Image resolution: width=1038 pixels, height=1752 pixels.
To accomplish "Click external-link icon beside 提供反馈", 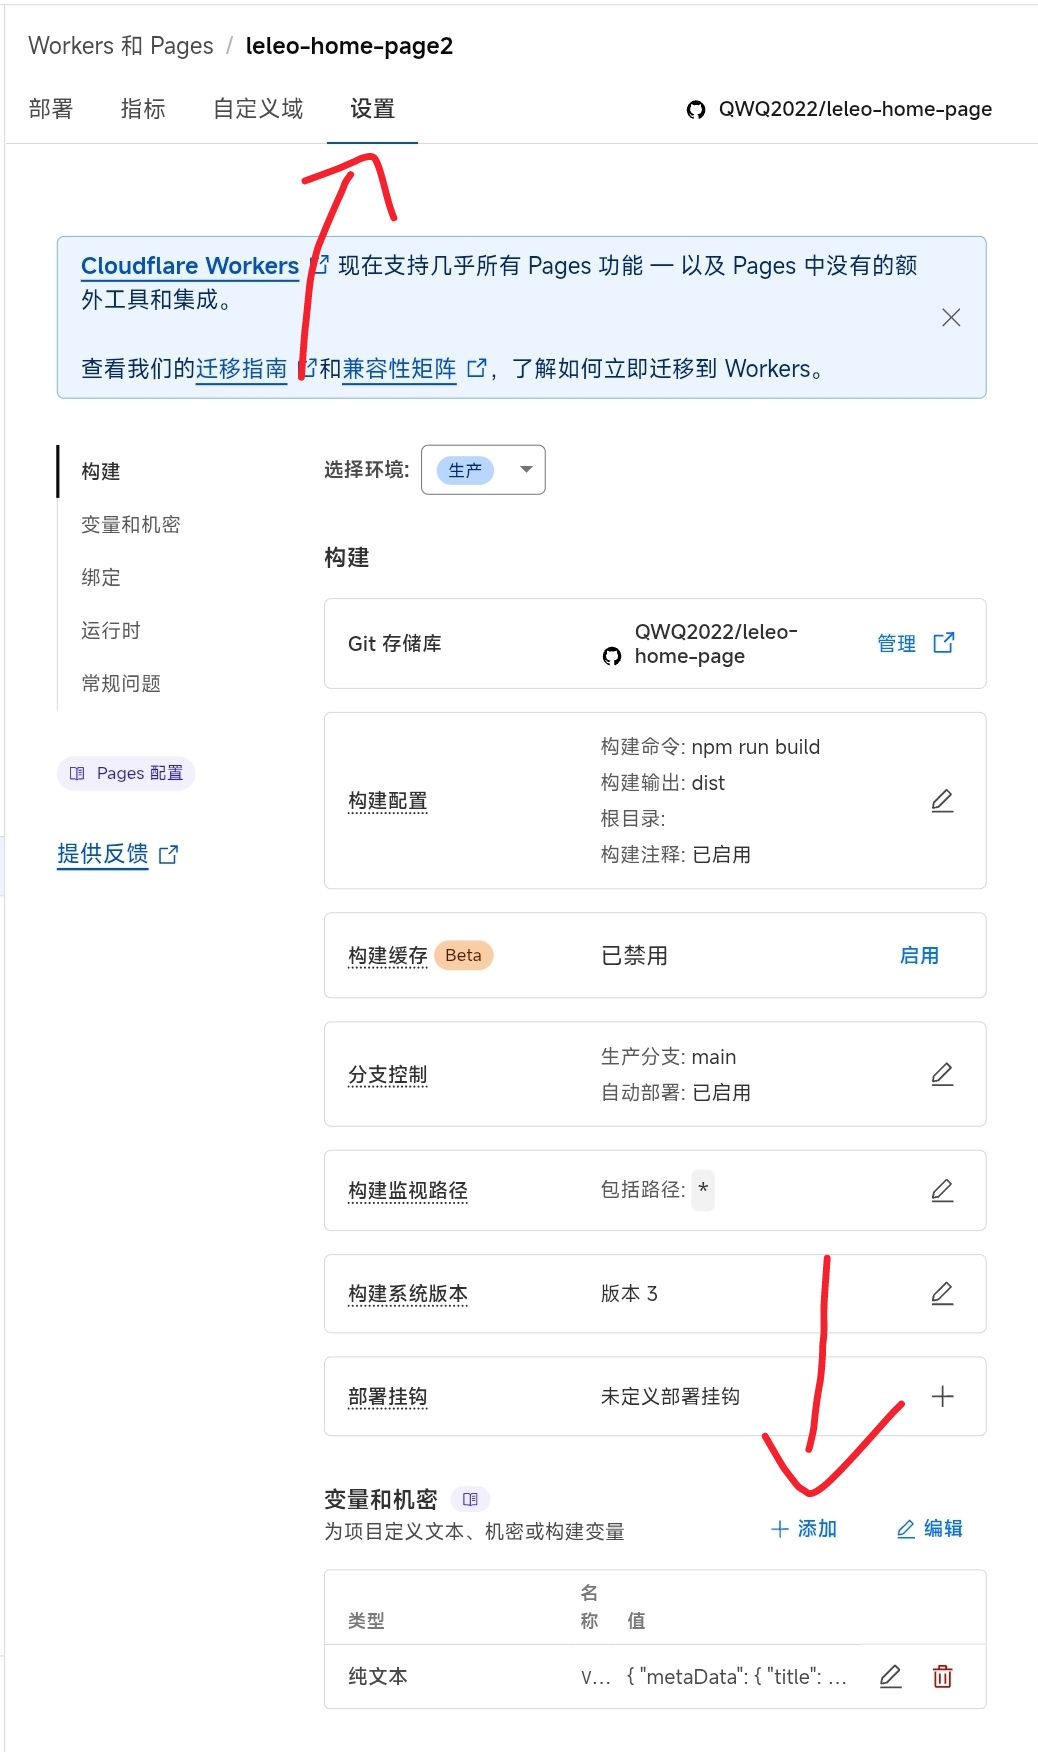I will [169, 855].
